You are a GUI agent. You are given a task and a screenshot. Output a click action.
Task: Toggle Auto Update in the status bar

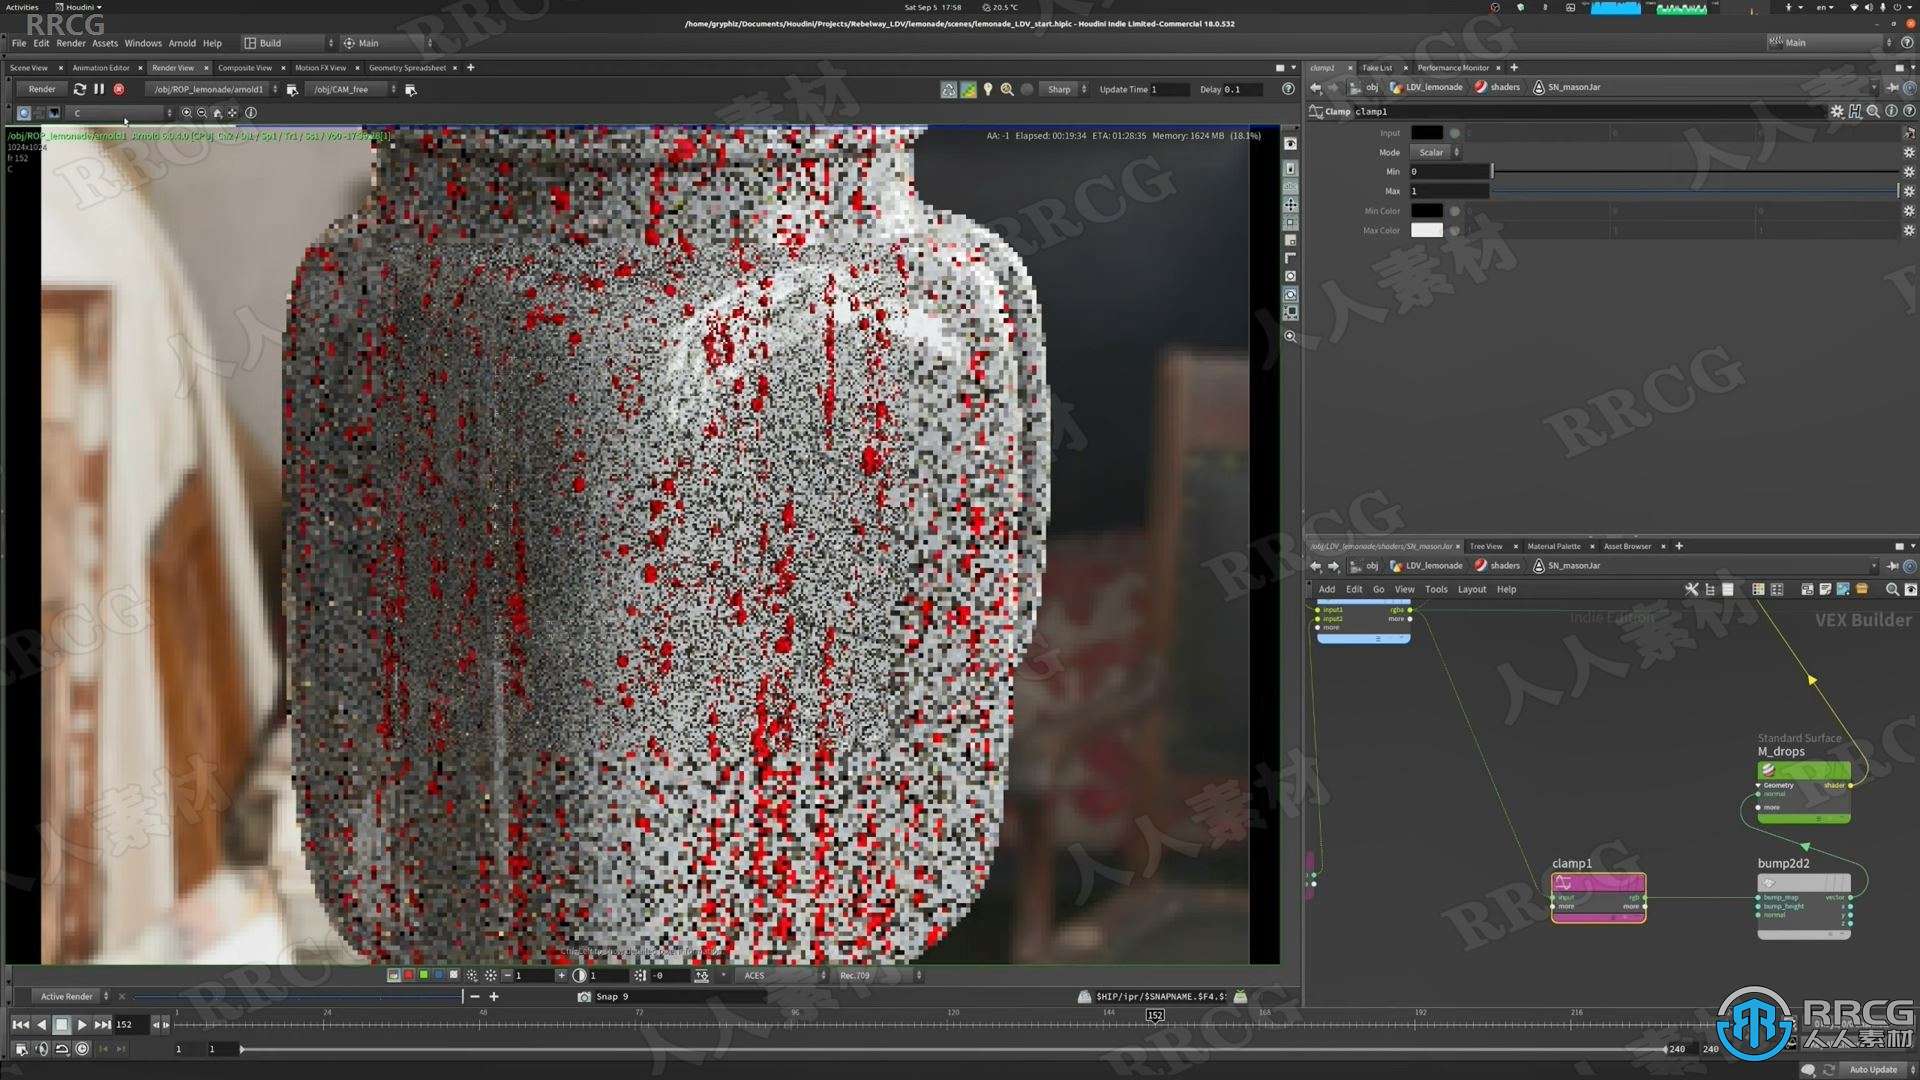click(1873, 1070)
